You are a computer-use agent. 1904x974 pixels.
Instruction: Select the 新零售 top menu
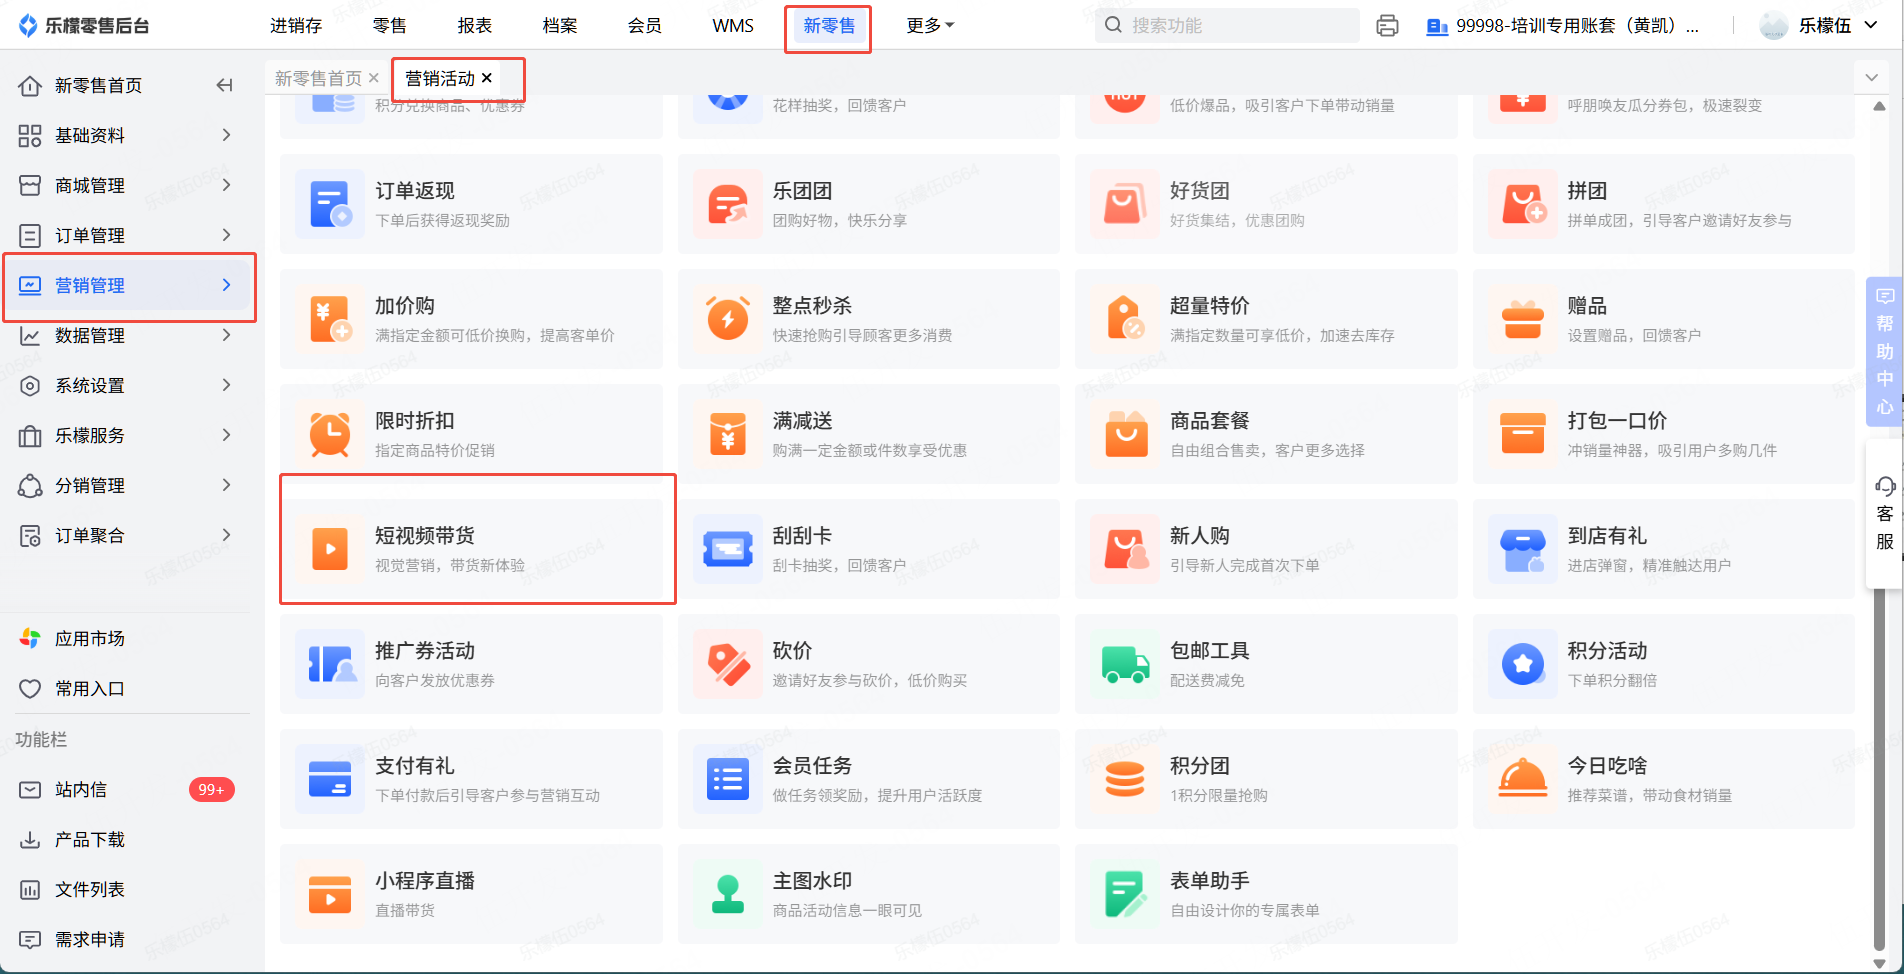pyautogui.click(x=829, y=26)
